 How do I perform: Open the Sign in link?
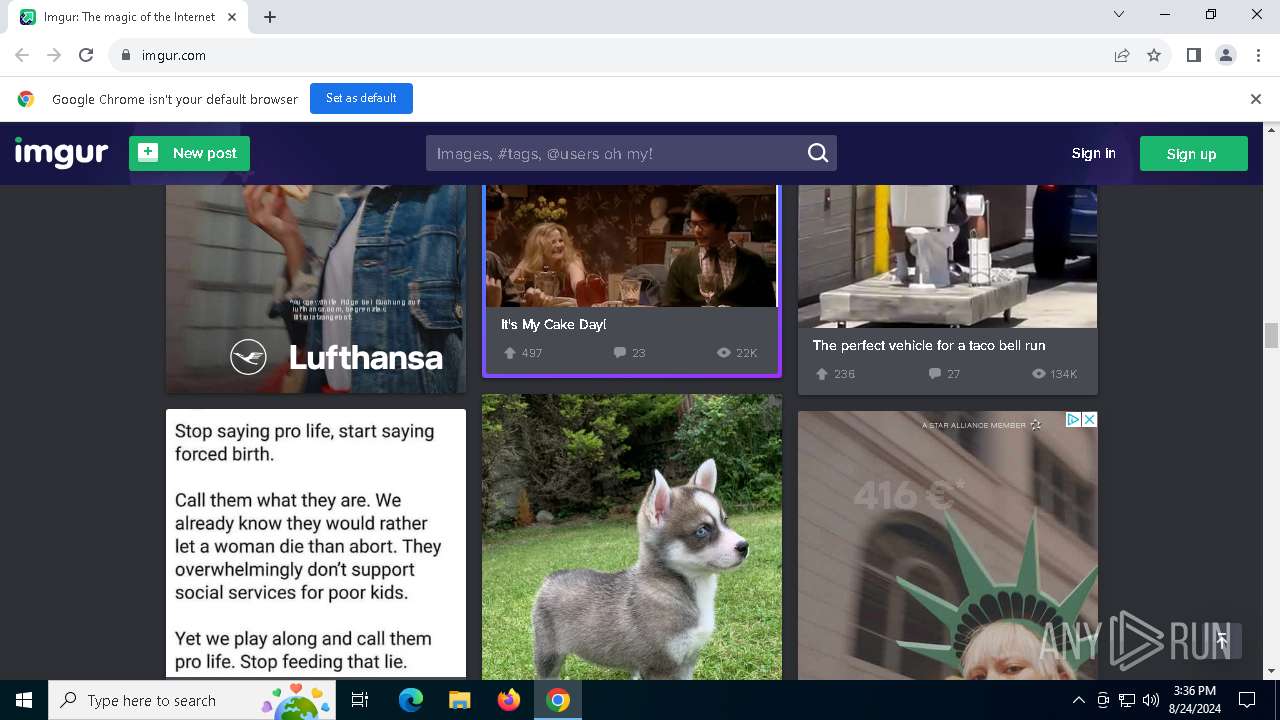(x=1093, y=153)
